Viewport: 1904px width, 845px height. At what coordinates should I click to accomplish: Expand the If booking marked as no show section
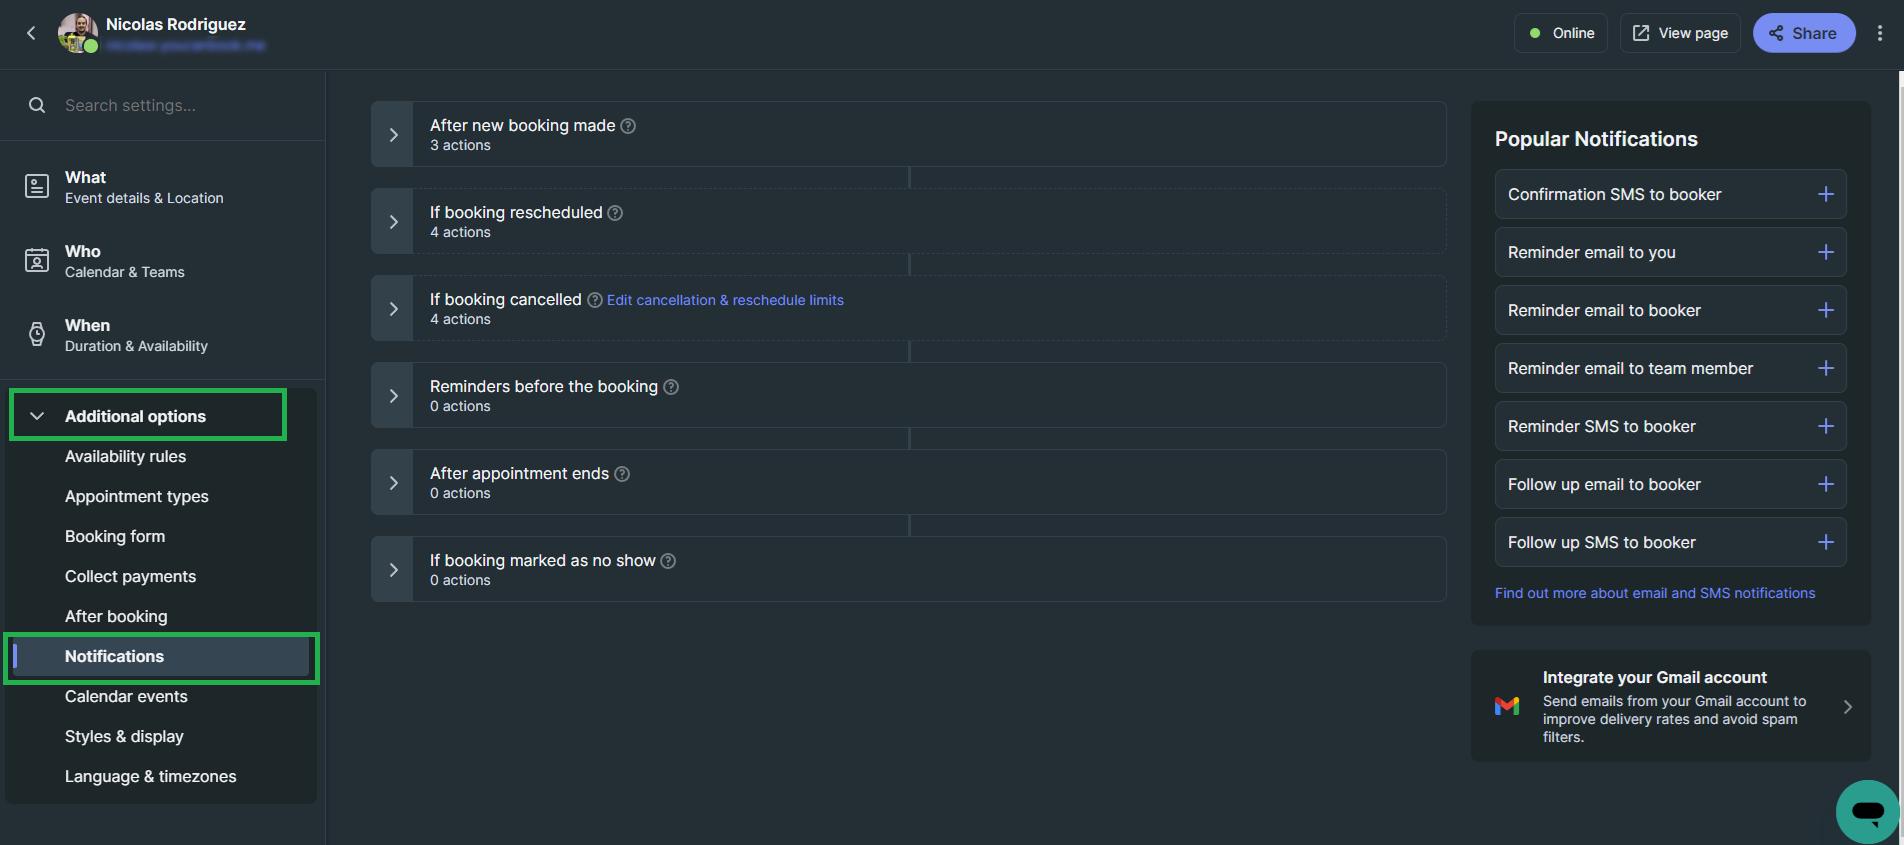tap(393, 569)
